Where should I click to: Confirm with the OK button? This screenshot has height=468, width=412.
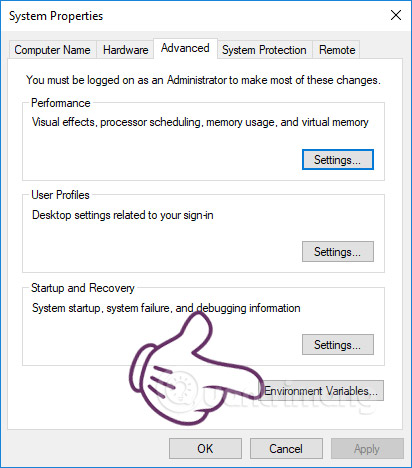205,449
